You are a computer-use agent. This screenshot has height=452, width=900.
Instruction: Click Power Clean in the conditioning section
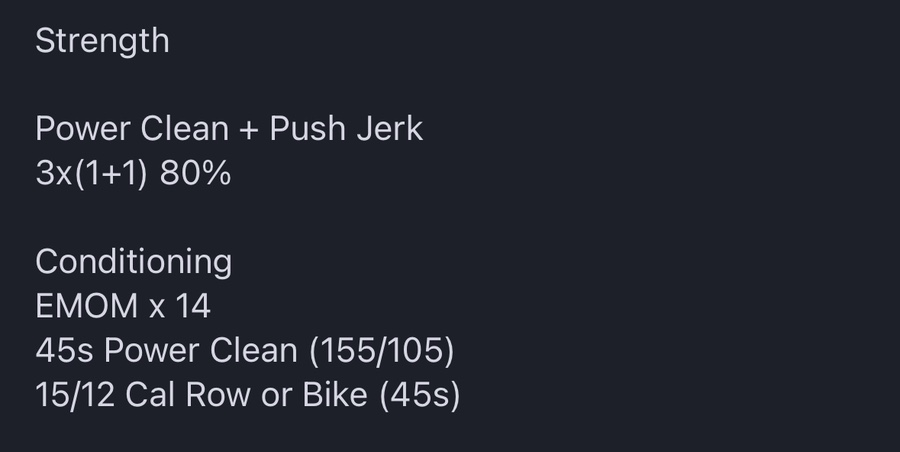[201, 350]
